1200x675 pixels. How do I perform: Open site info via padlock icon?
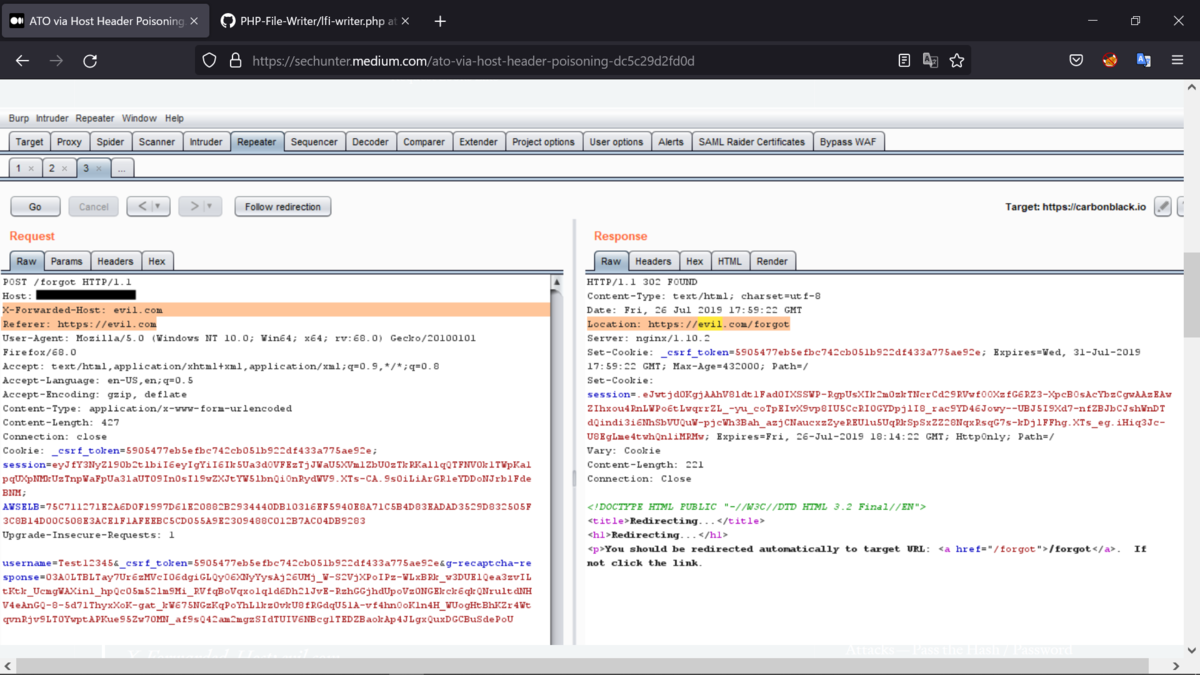pos(235,60)
